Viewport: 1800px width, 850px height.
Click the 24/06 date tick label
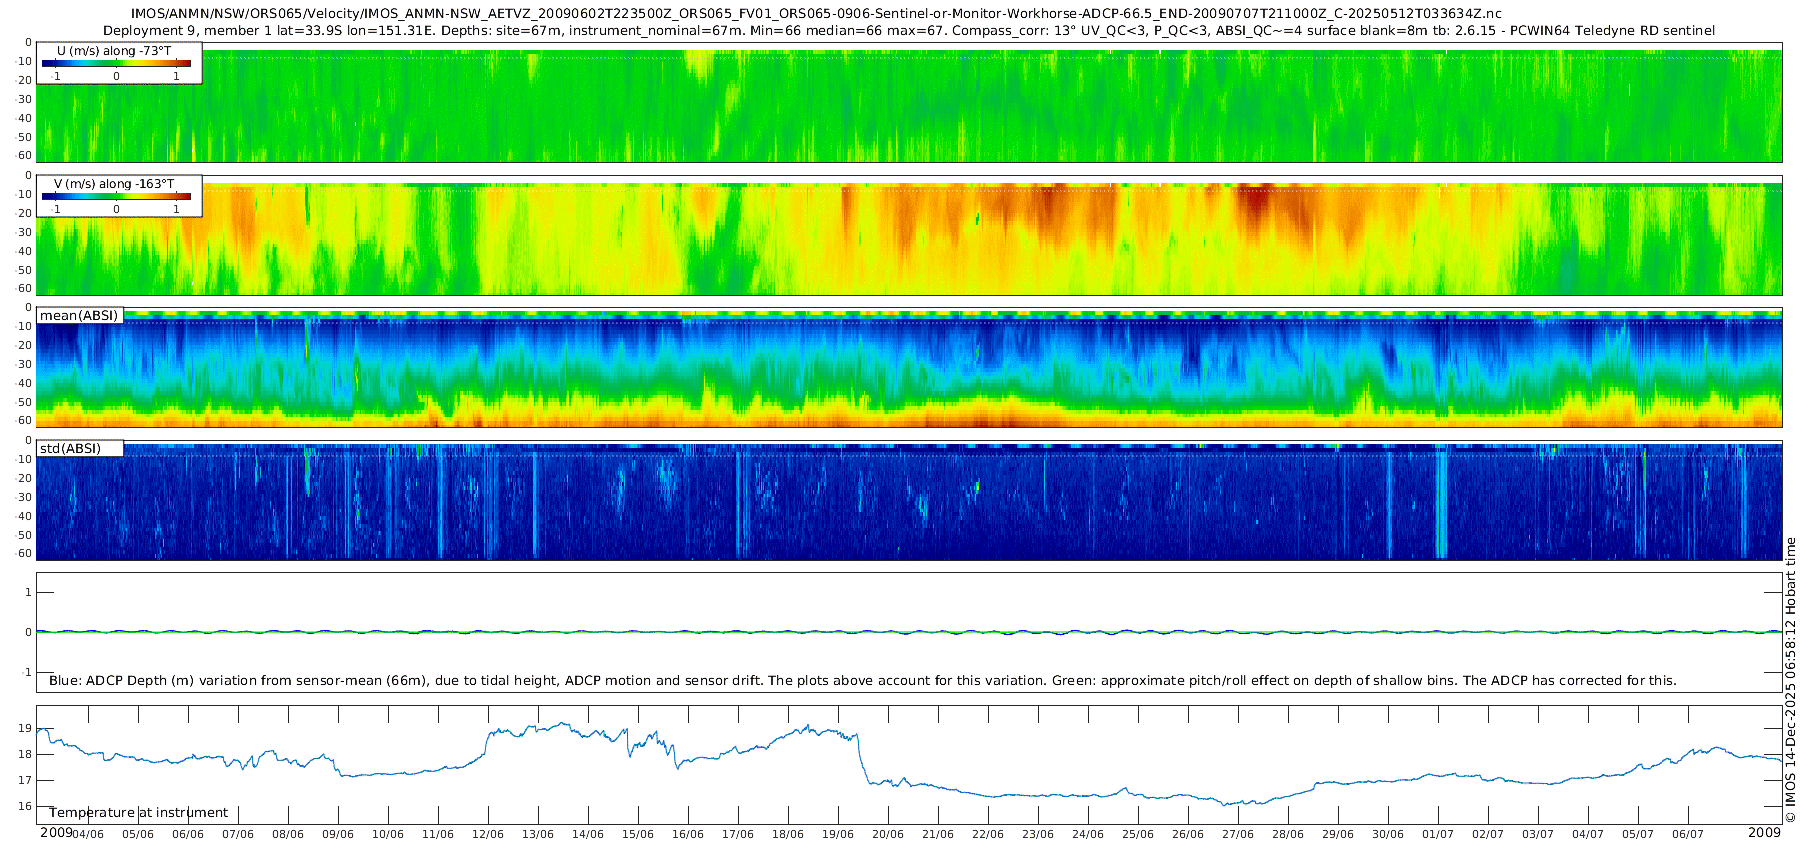pyautogui.click(x=1088, y=834)
